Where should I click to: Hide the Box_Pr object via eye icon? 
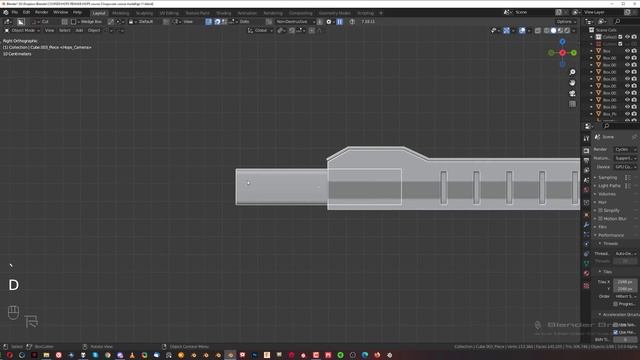[x=627, y=114]
